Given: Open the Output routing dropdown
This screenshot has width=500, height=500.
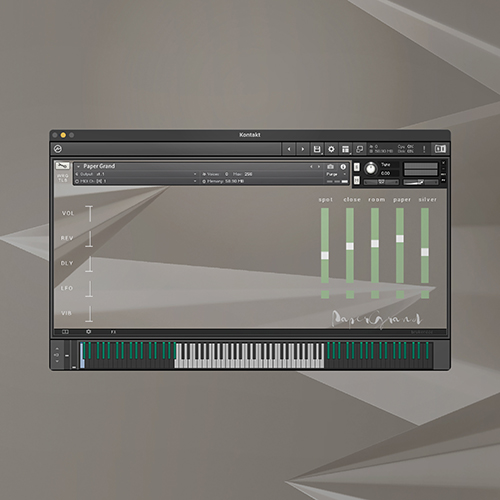Looking at the screenshot, I should pos(136,174).
